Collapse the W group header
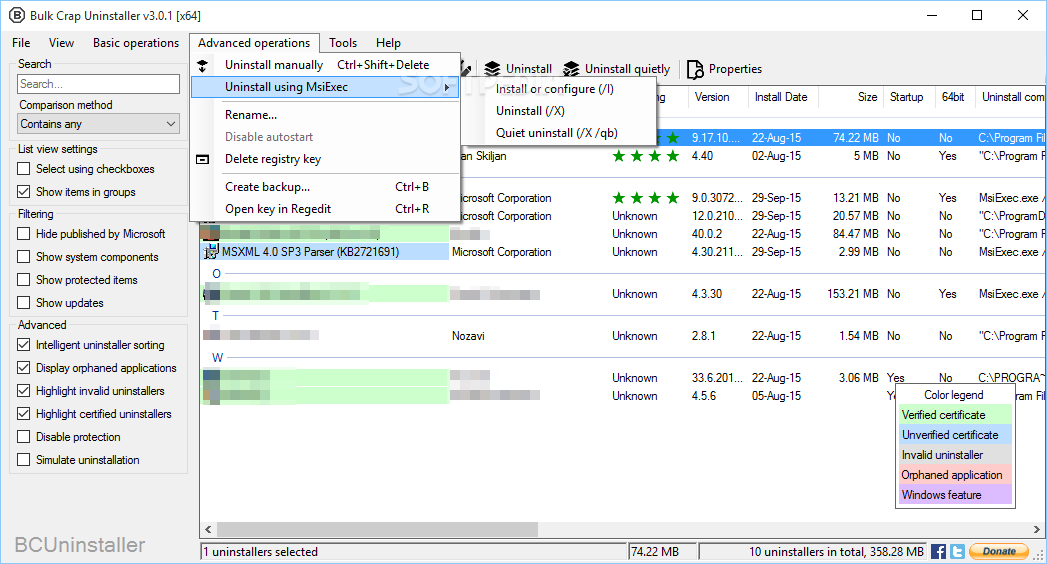 click(x=217, y=358)
